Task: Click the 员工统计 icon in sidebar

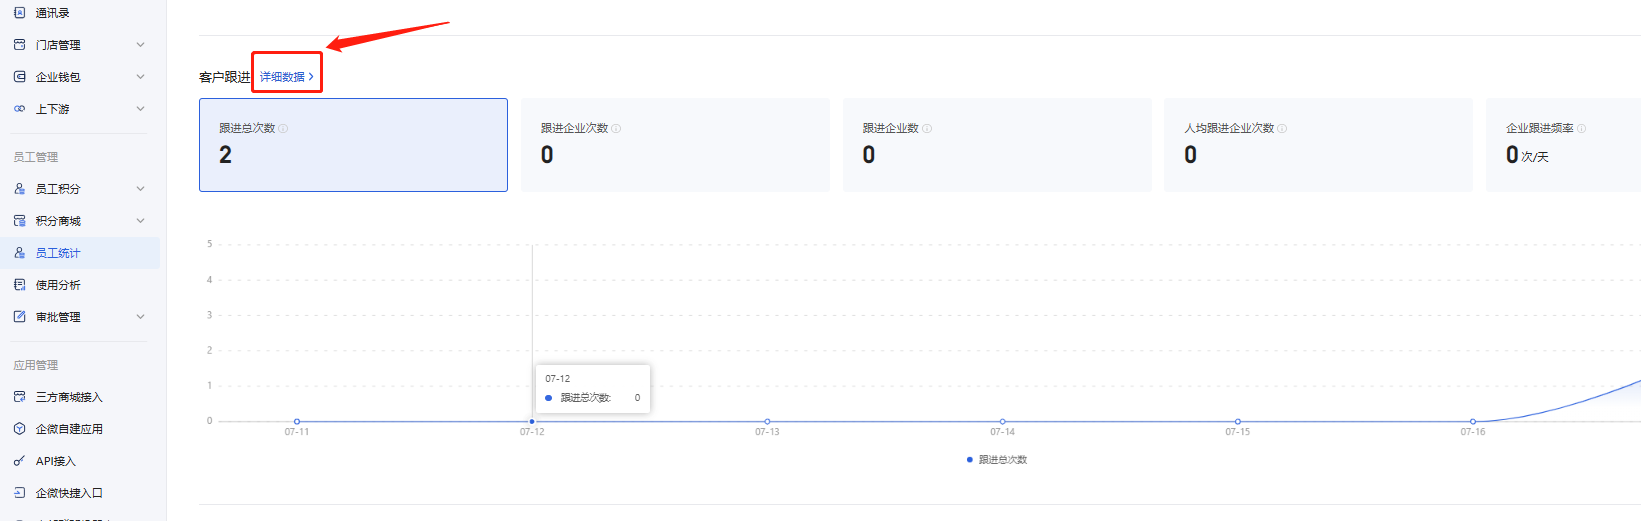Action: (x=19, y=253)
